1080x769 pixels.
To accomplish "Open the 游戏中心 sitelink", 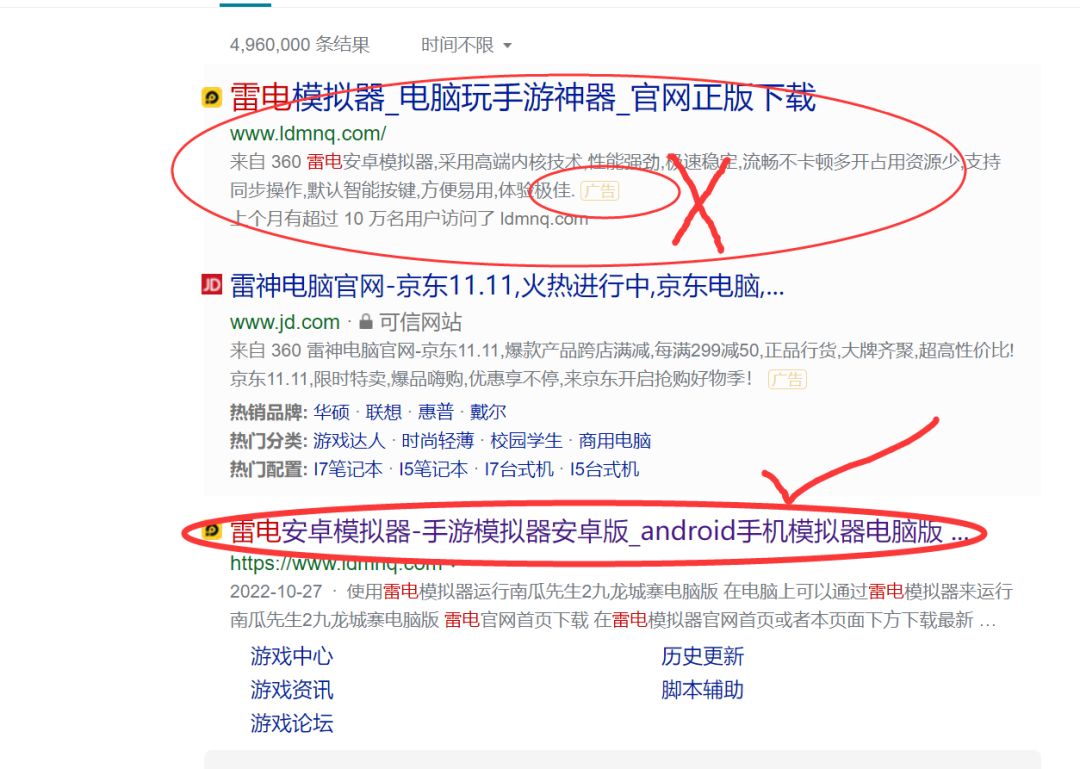I will [292, 656].
